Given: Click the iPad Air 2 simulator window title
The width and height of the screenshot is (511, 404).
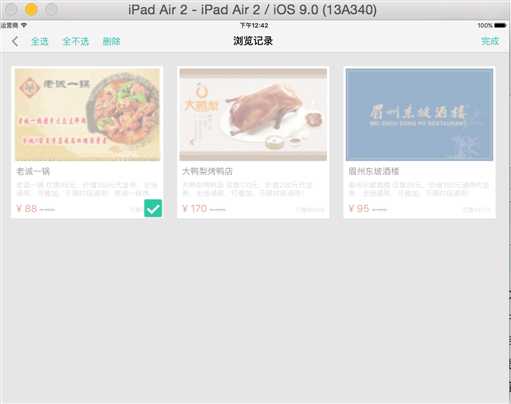Looking at the screenshot, I should coord(252,10).
